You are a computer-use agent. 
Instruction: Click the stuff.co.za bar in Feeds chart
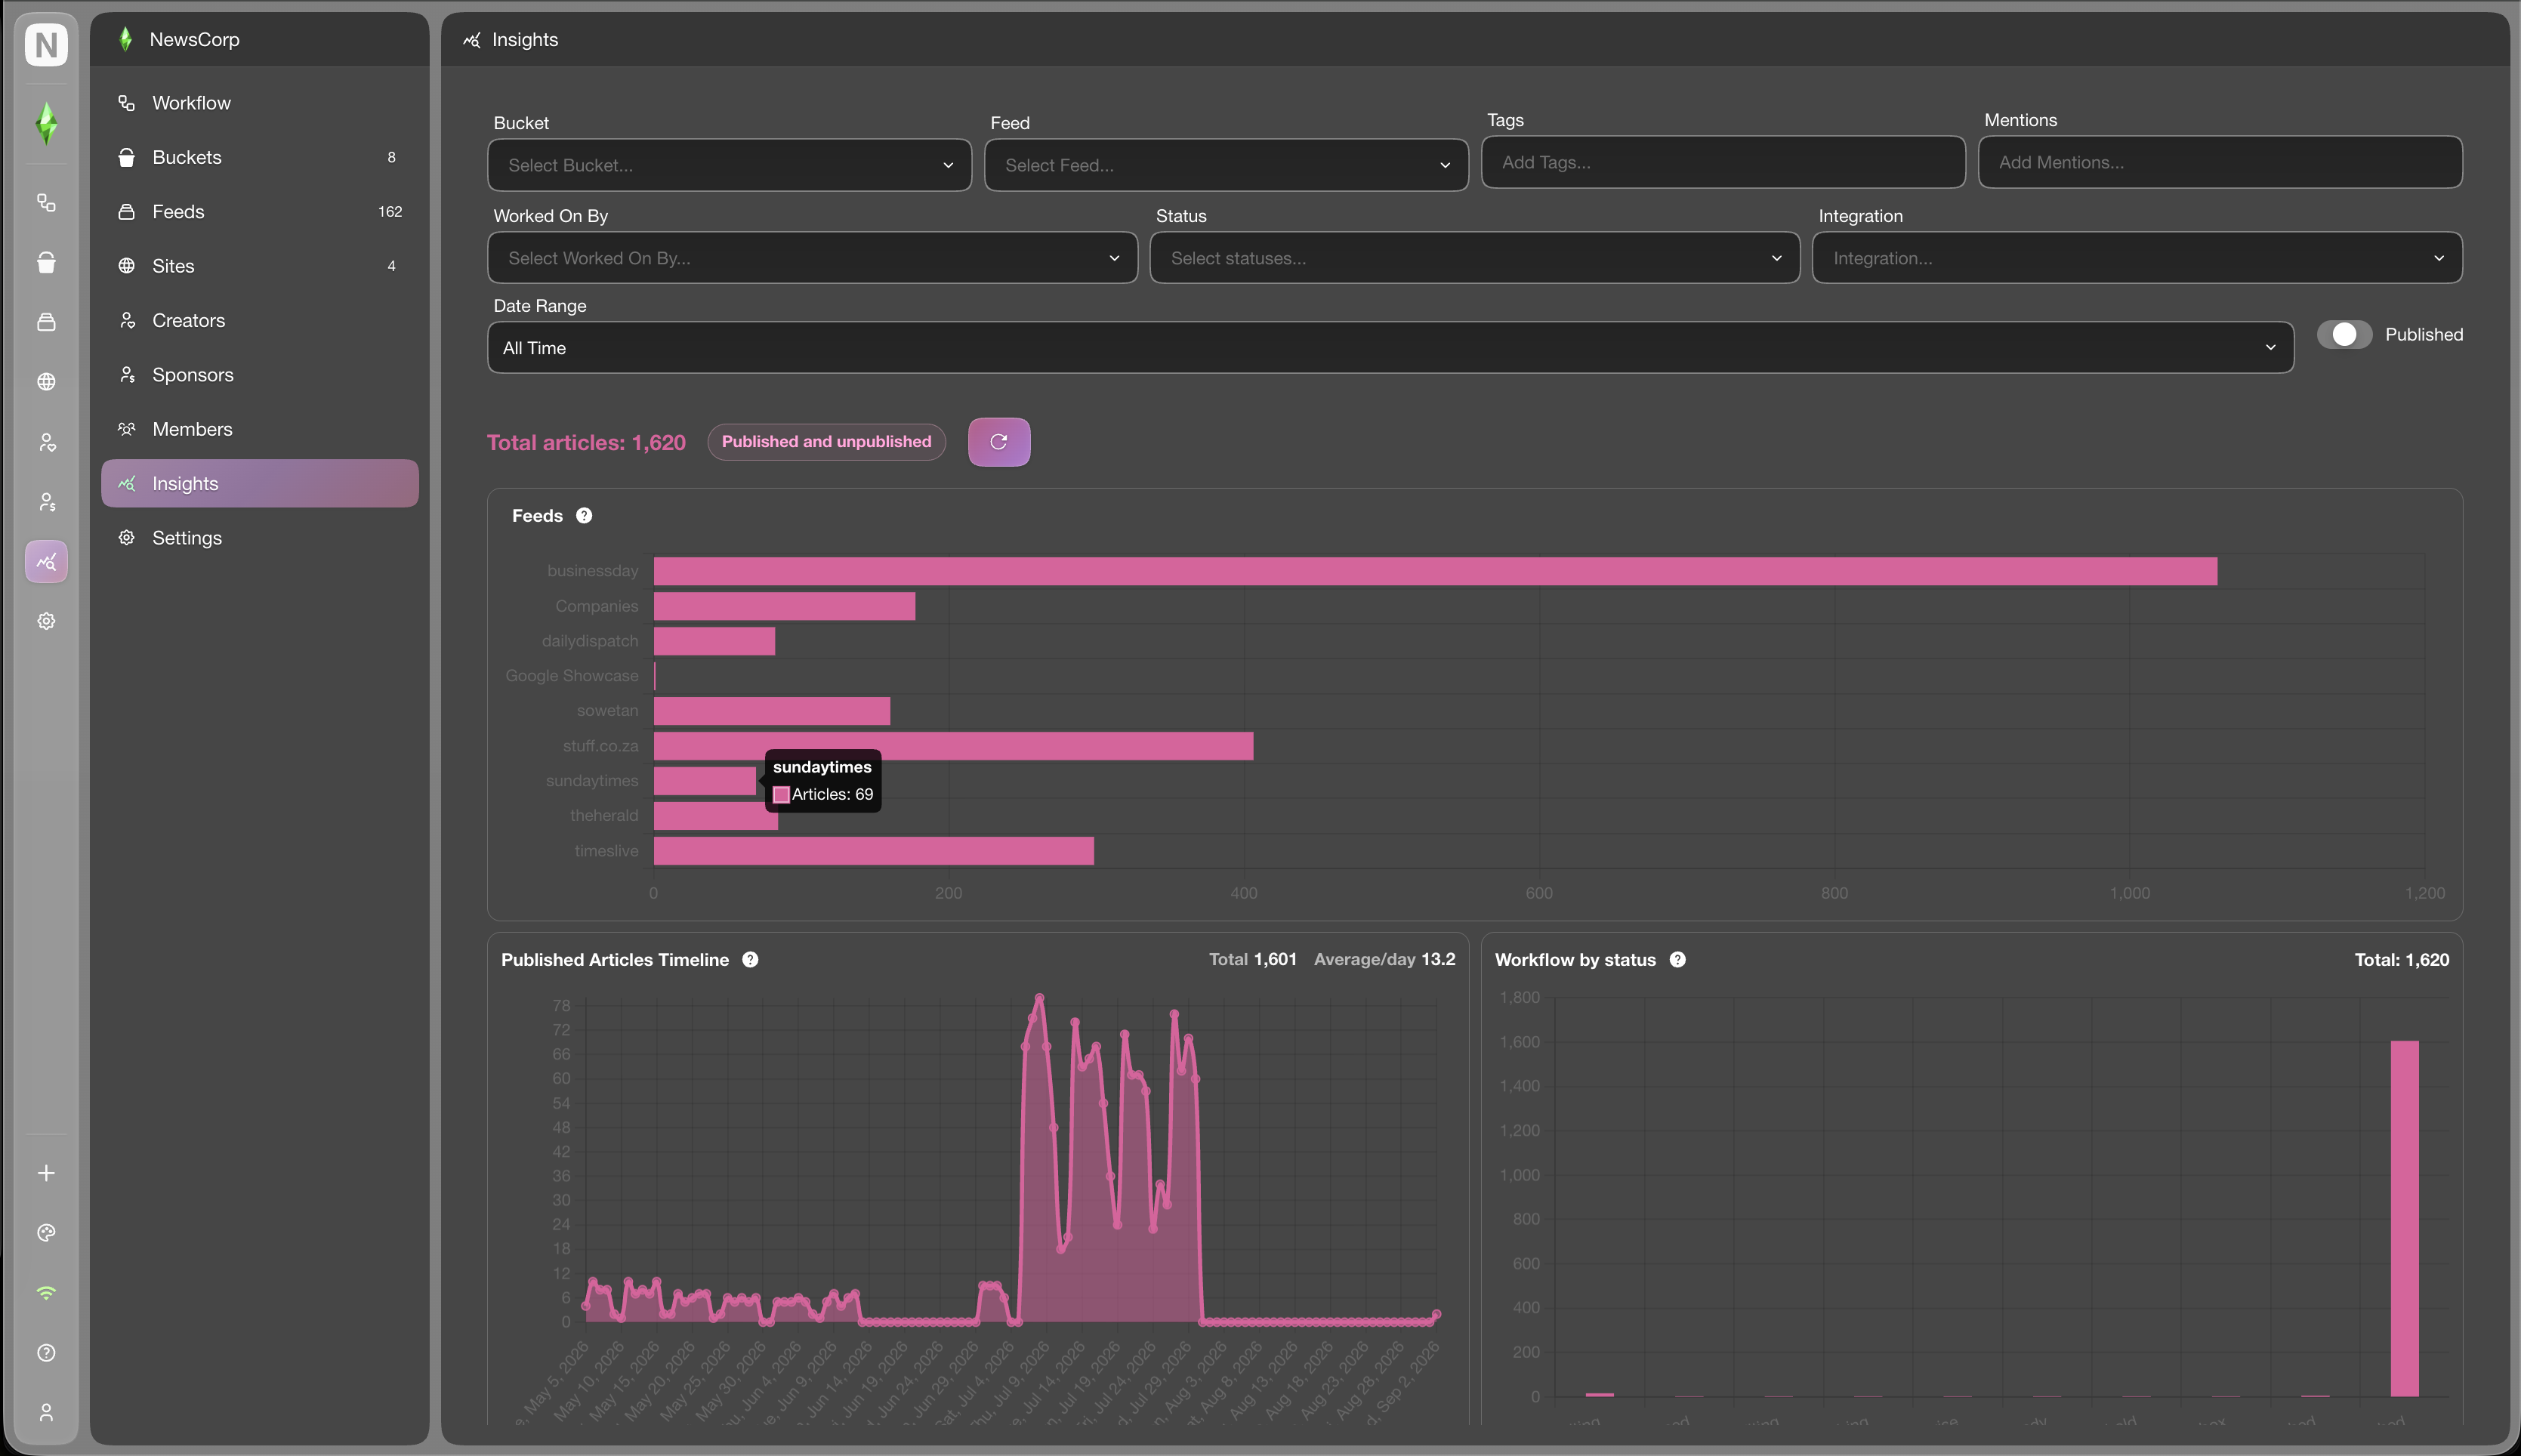[953, 746]
